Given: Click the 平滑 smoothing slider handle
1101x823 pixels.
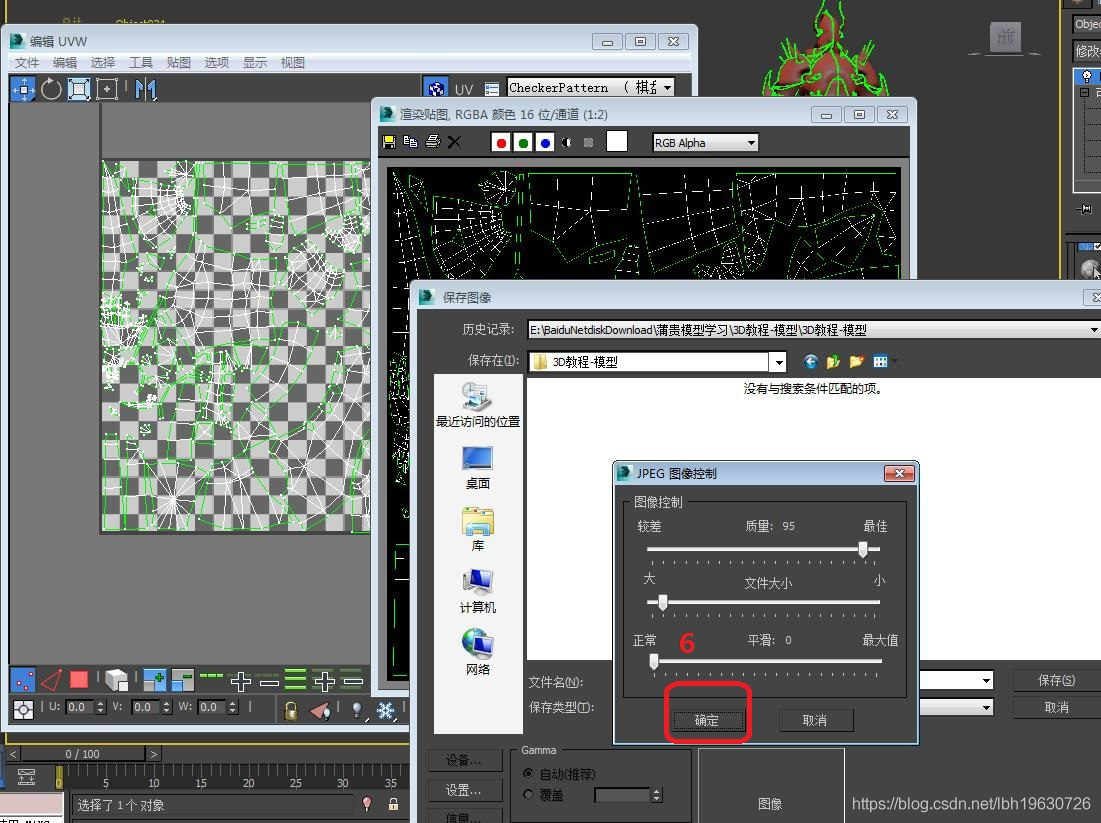Looking at the screenshot, I should click(654, 661).
